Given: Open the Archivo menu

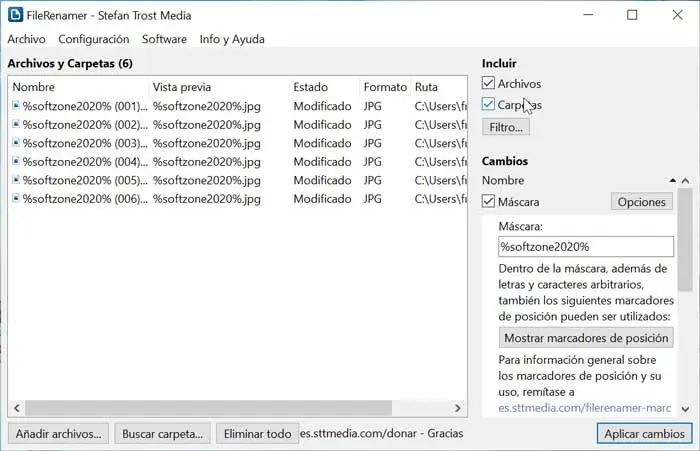Looking at the screenshot, I should 26,39.
